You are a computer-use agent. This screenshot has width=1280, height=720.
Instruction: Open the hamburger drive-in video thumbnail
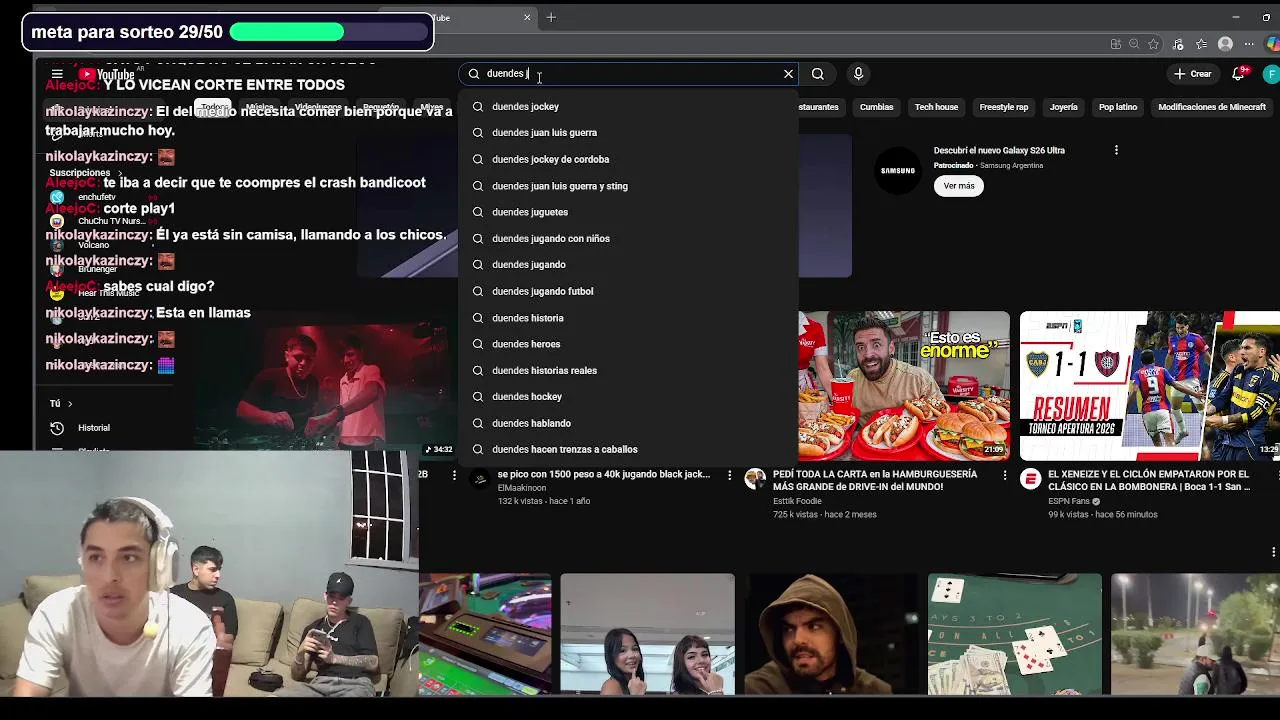point(904,385)
